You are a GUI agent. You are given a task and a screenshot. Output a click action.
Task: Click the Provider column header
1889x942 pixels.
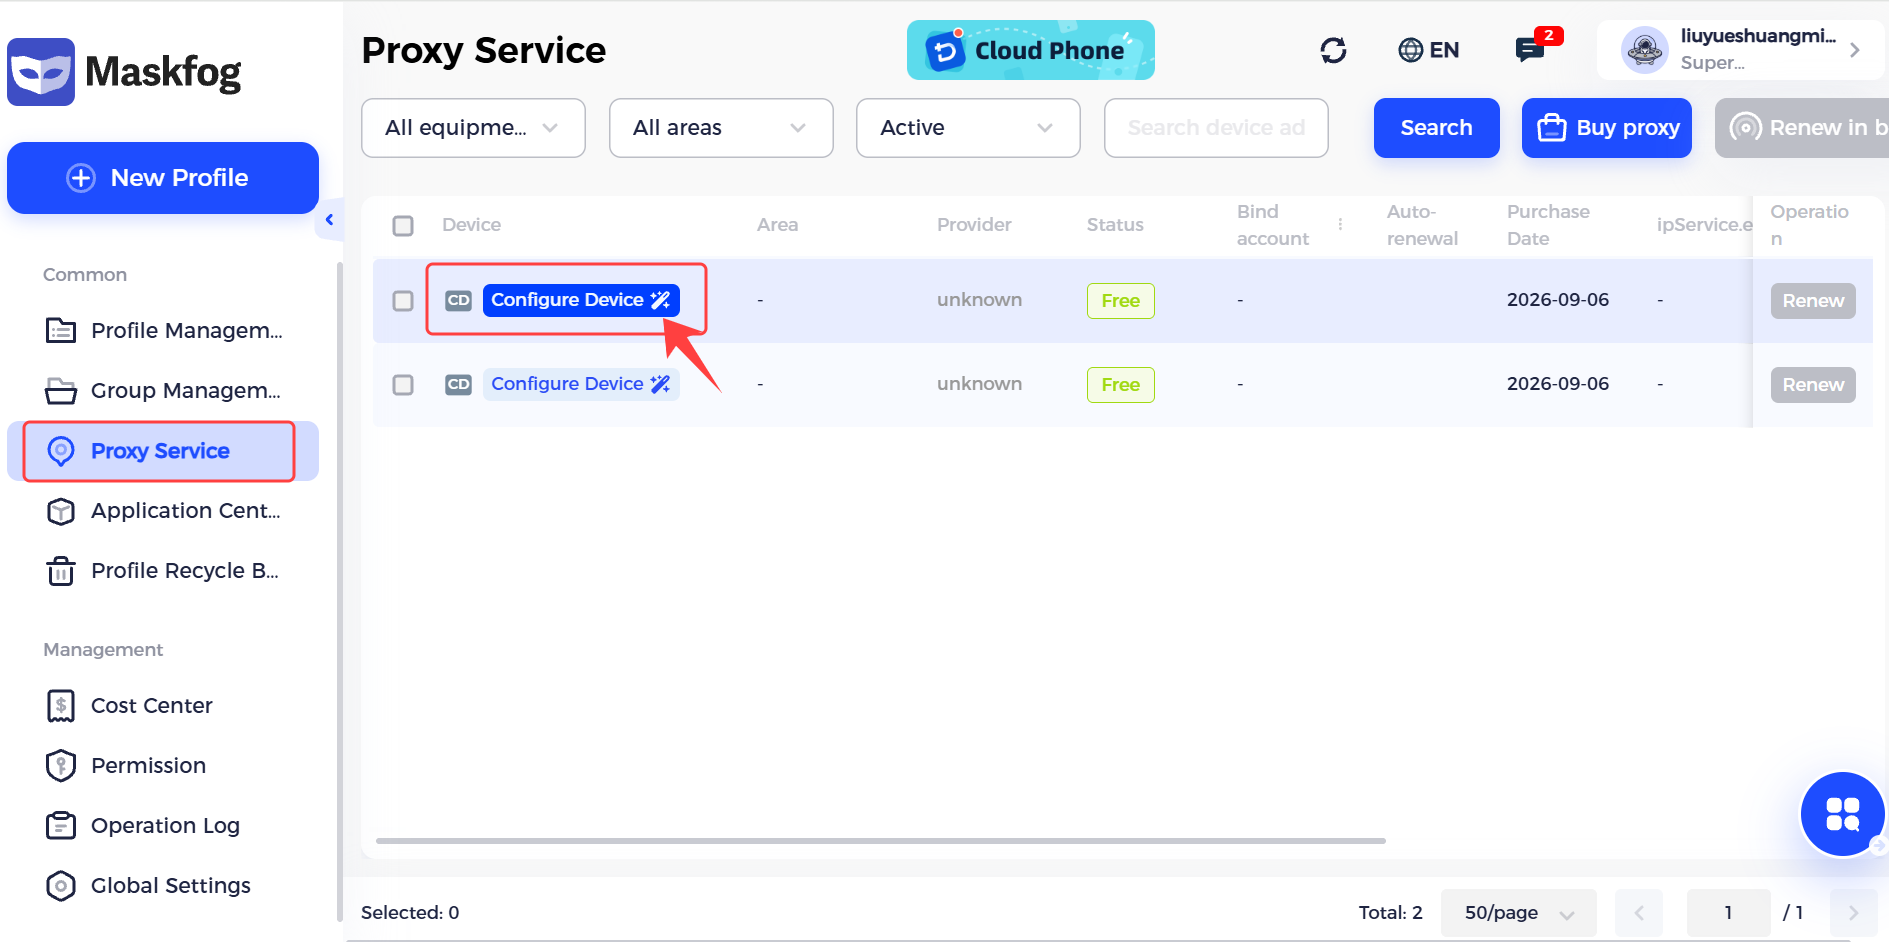pyautogui.click(x=974, y=225)
